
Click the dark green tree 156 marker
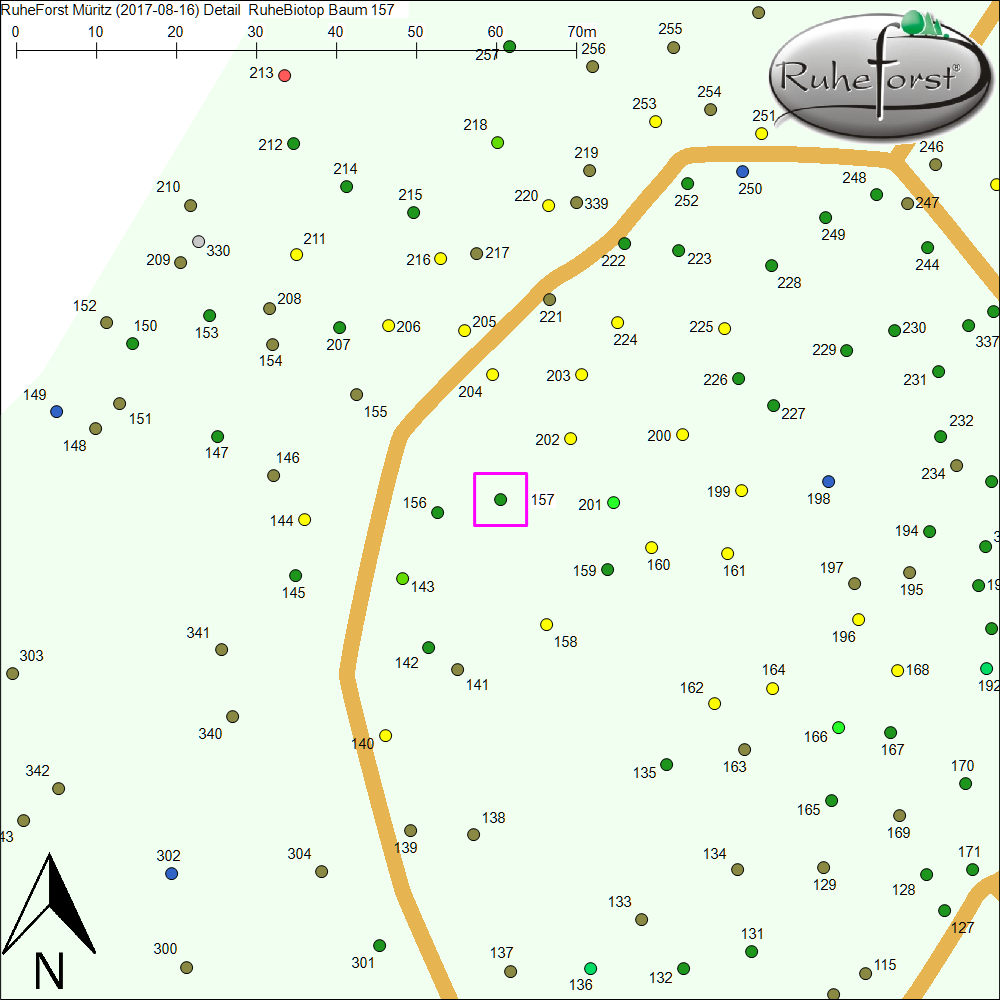tap(437, 512)
